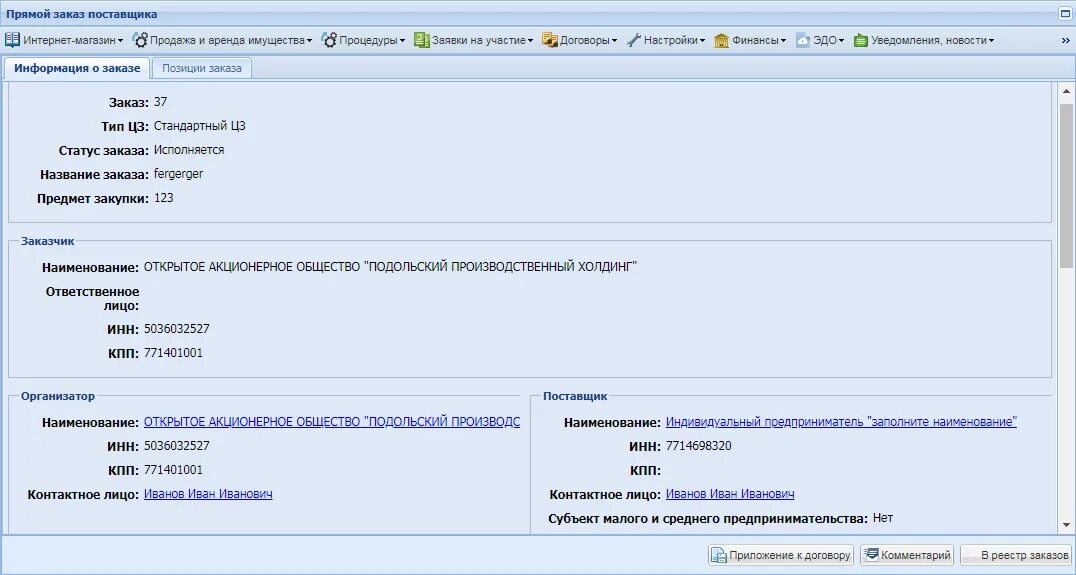Click order status value Исполняется
The height and width of the screenshot is (575, 1076).
click(x=189, y=150)
